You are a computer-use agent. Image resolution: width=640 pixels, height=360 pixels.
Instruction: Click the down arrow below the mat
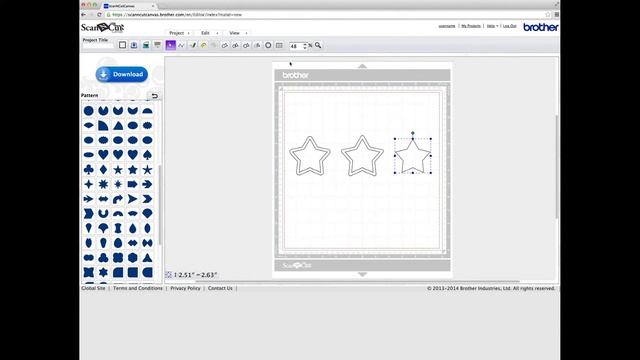tap(362, 274)
